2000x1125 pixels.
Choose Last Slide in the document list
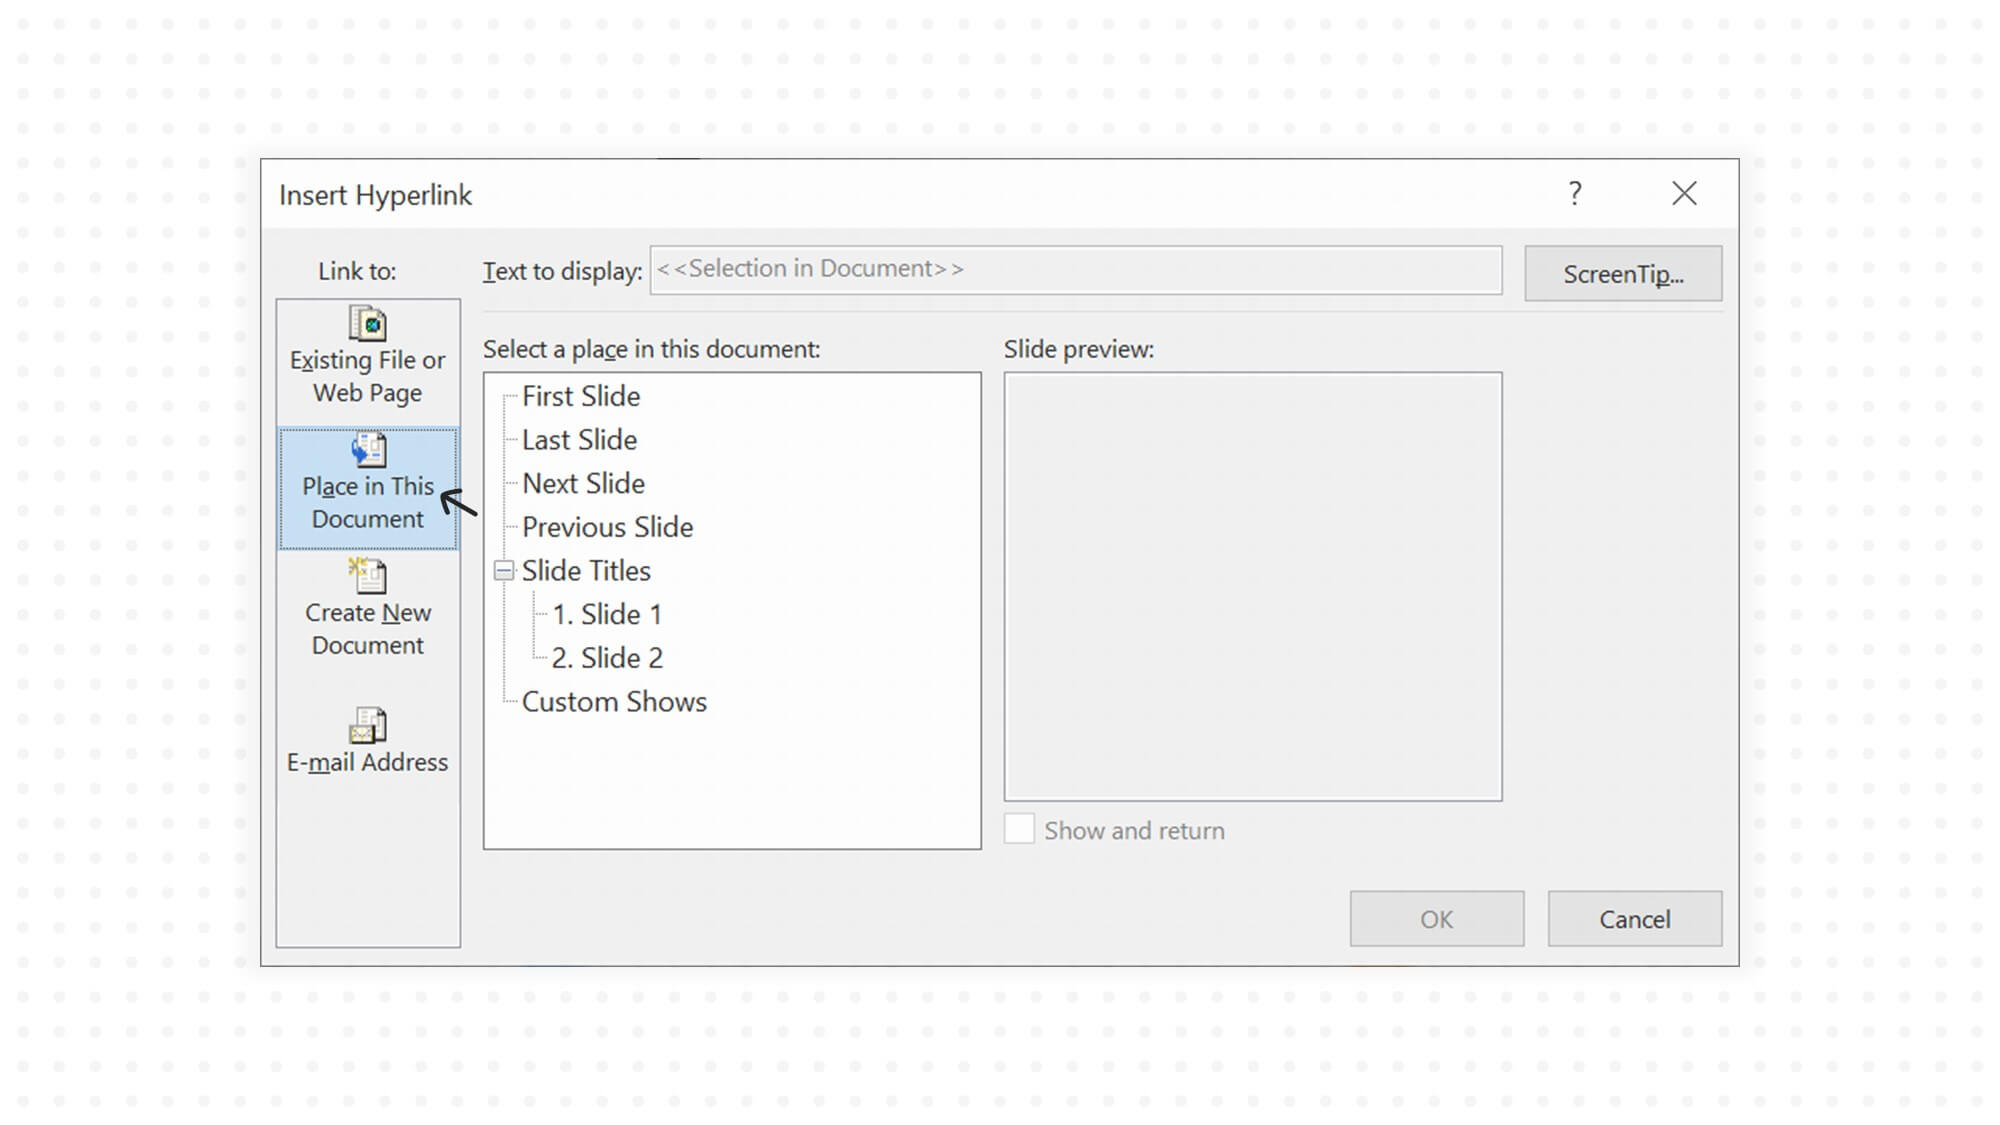tap(578, 439)
